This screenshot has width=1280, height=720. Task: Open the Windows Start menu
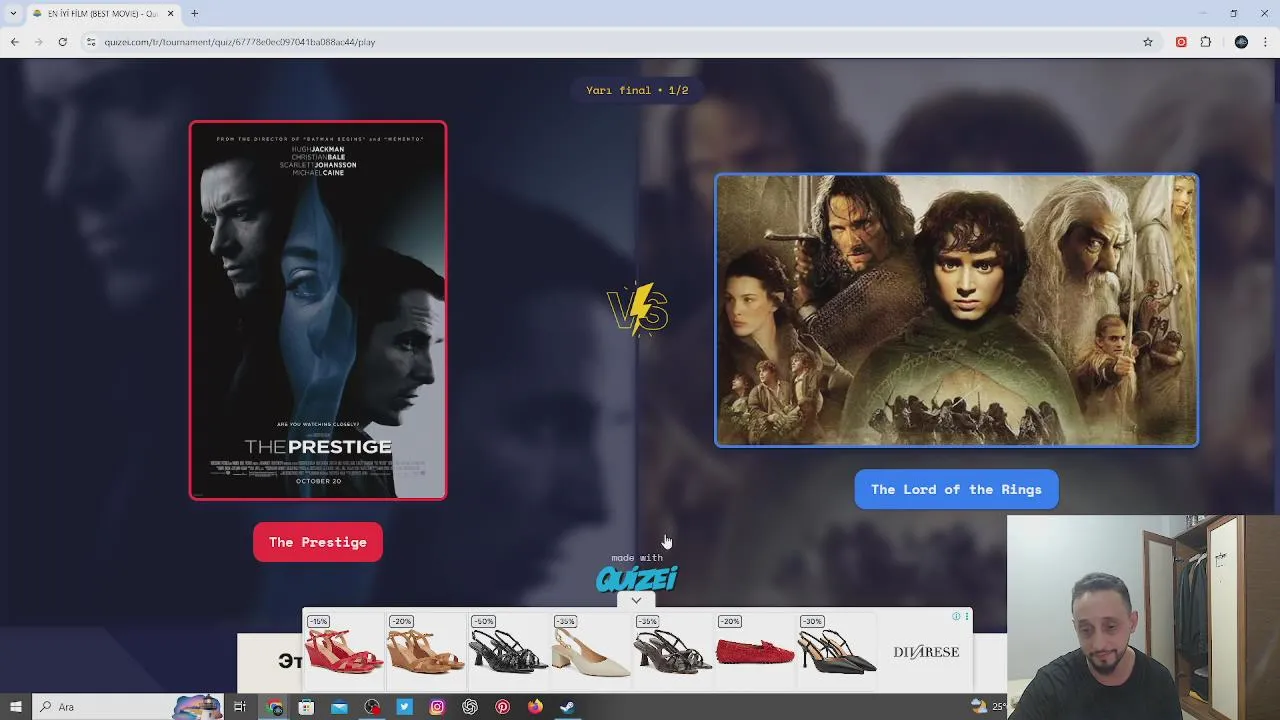click(x=15, y=707)
